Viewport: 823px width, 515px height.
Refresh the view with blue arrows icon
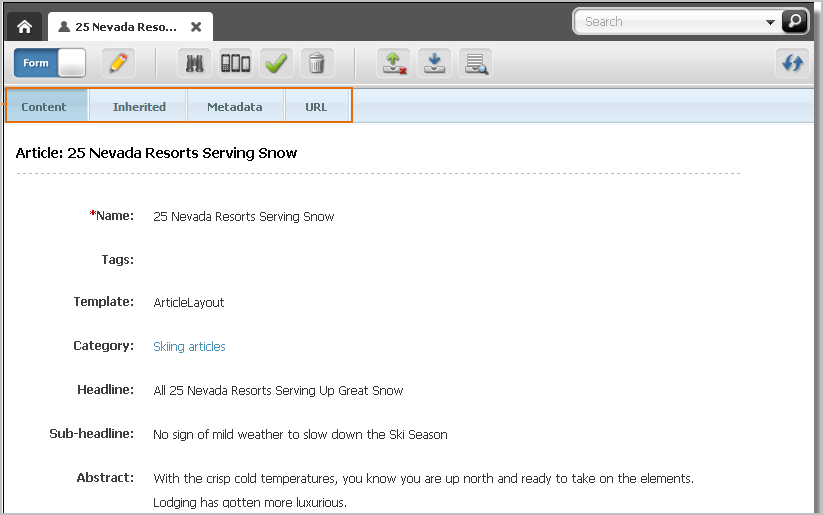pos(793,64)
